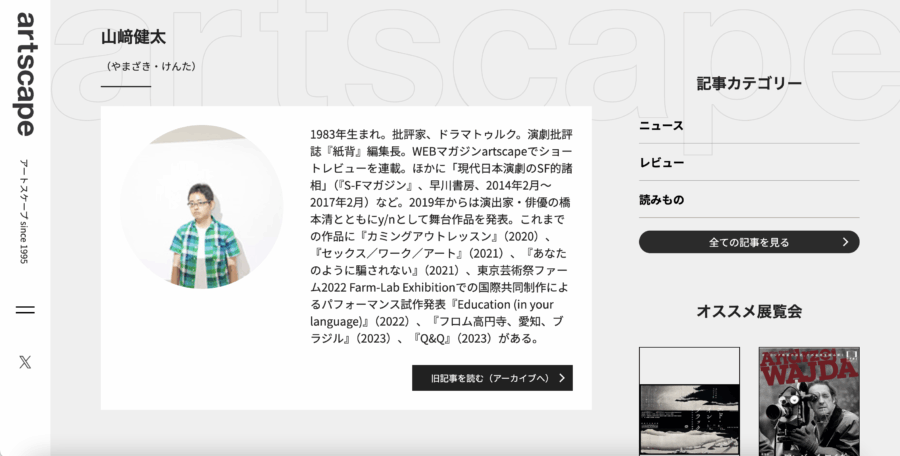The width and height of the screenshot is (900, 456).
Task: Open the 読みもの category
Action: tap(749, 200)
